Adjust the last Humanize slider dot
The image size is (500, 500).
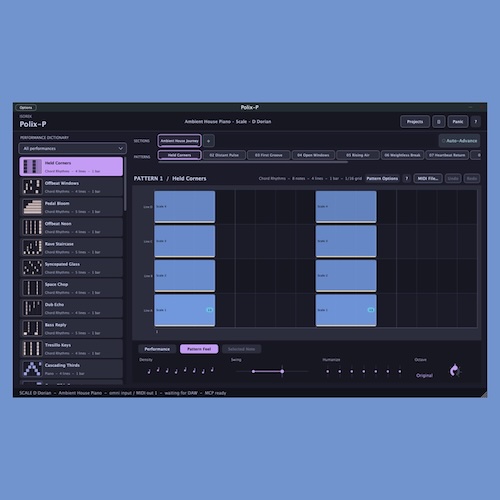click(x=400, y=371)
